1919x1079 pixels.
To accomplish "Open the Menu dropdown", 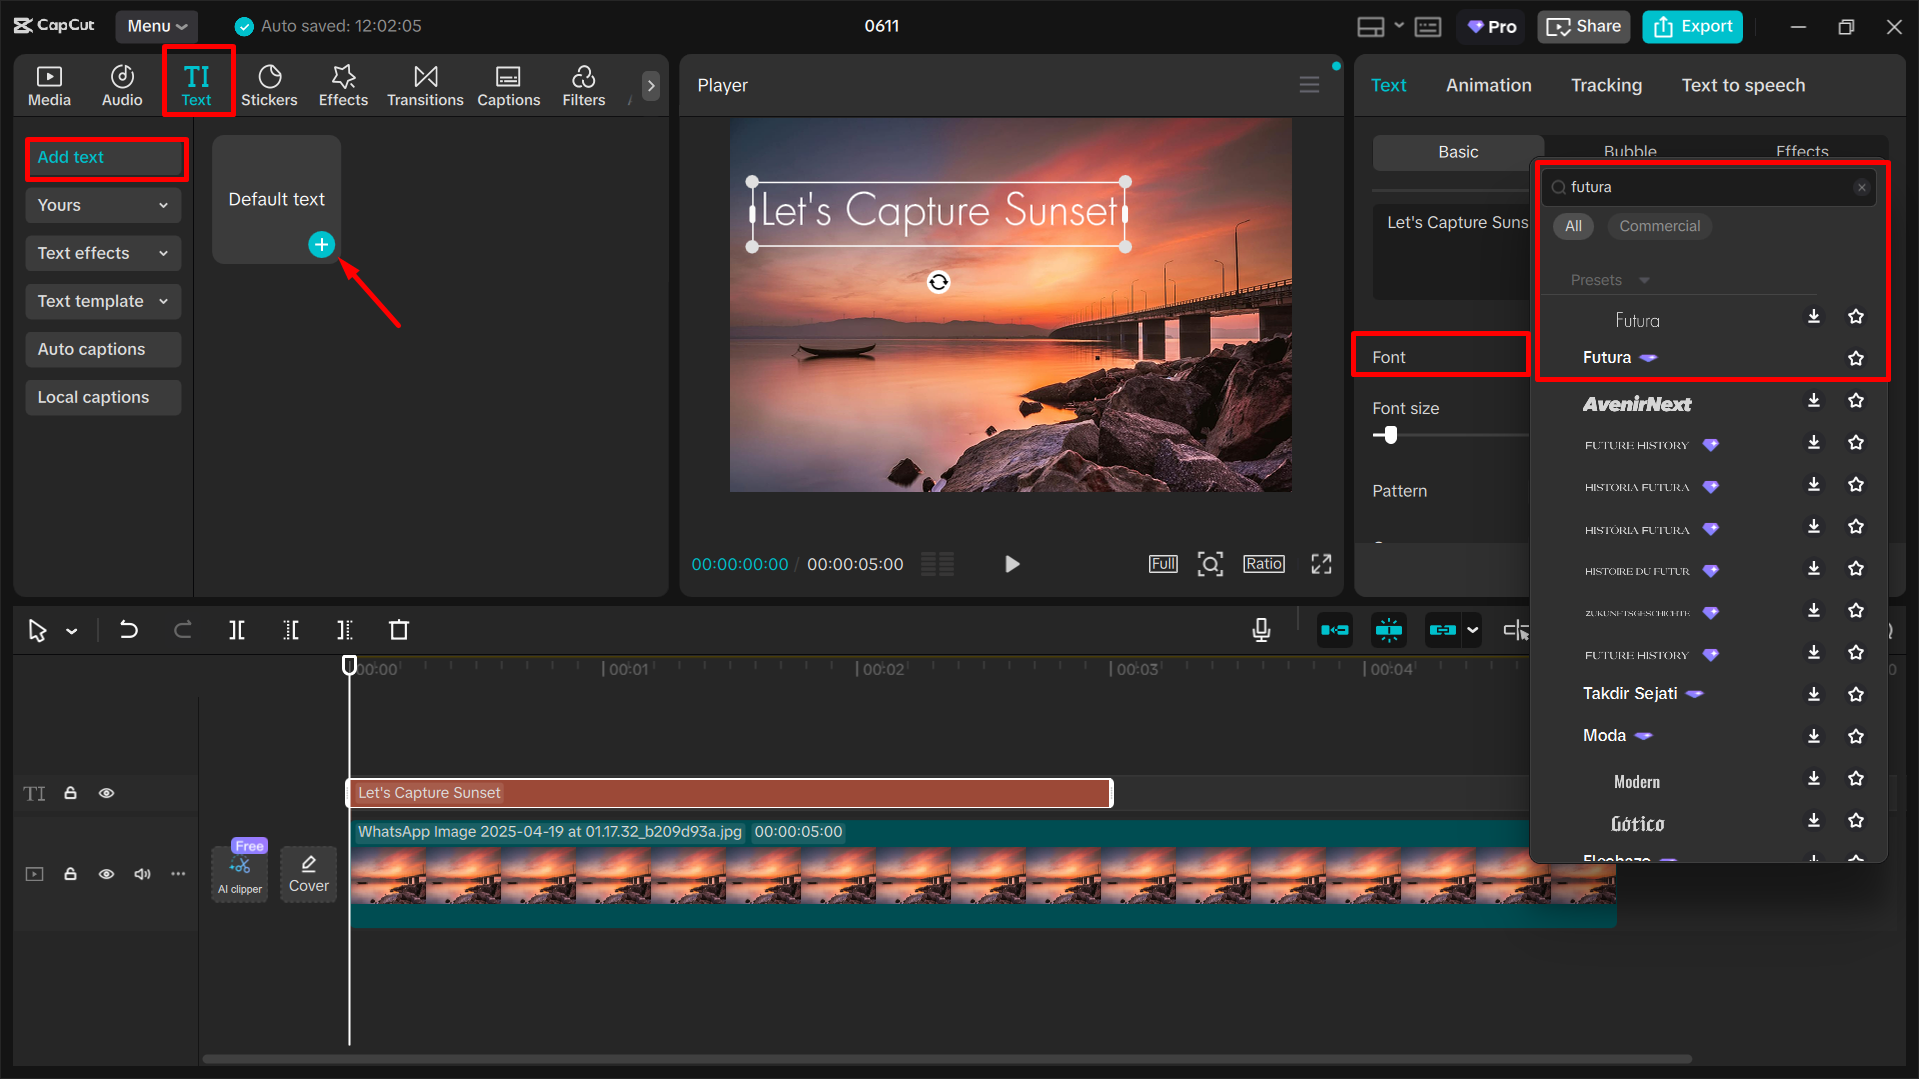I will click(156, 26).
